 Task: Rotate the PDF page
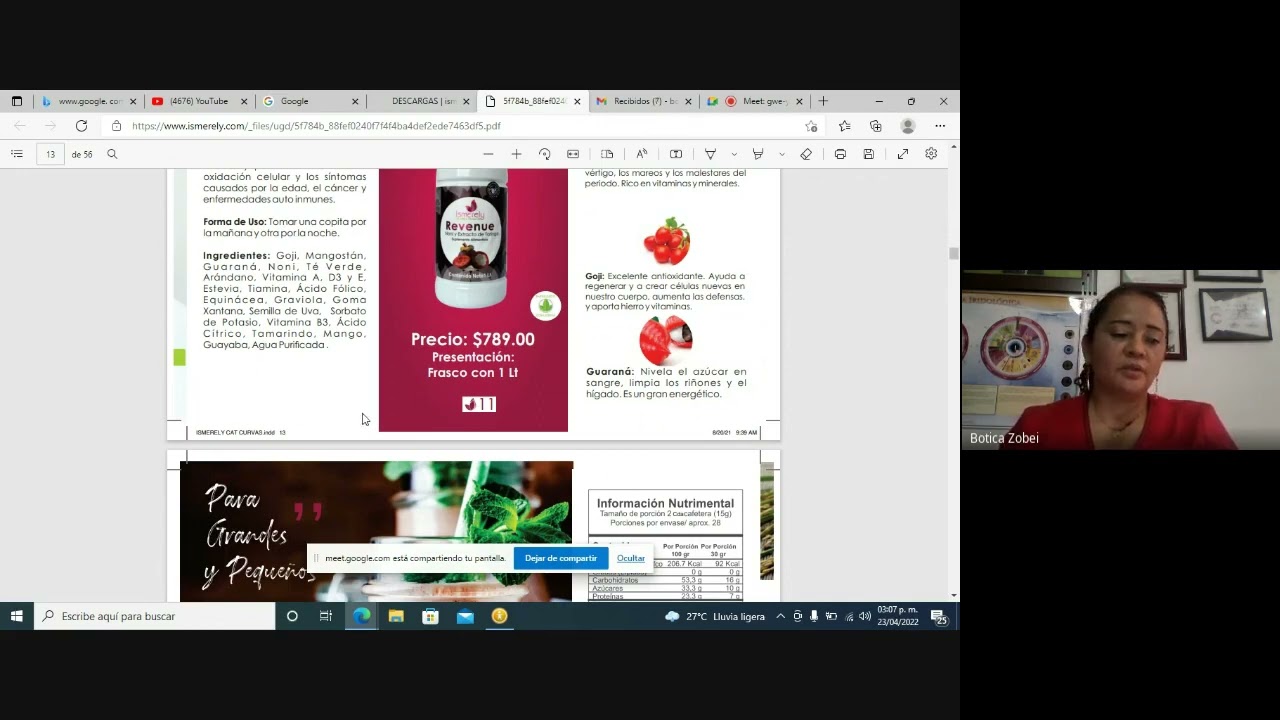click(x=544, y=154)
